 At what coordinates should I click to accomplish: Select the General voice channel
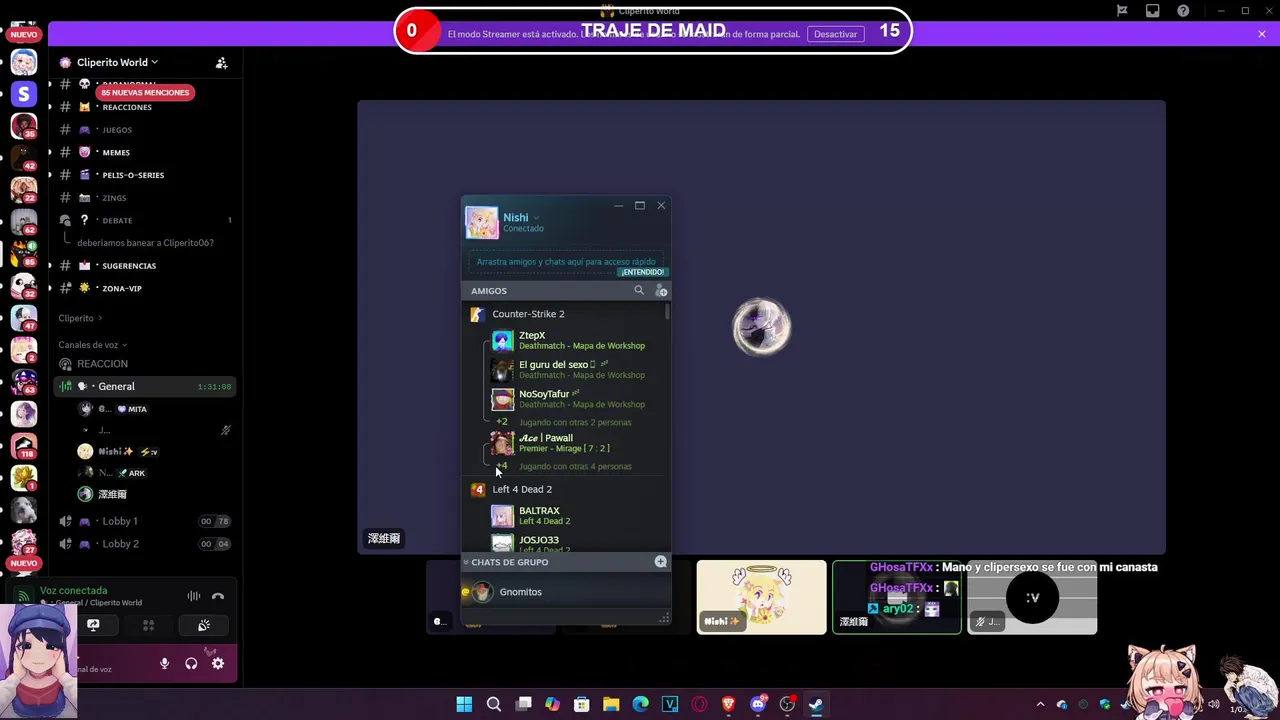(x=145, y=386)
